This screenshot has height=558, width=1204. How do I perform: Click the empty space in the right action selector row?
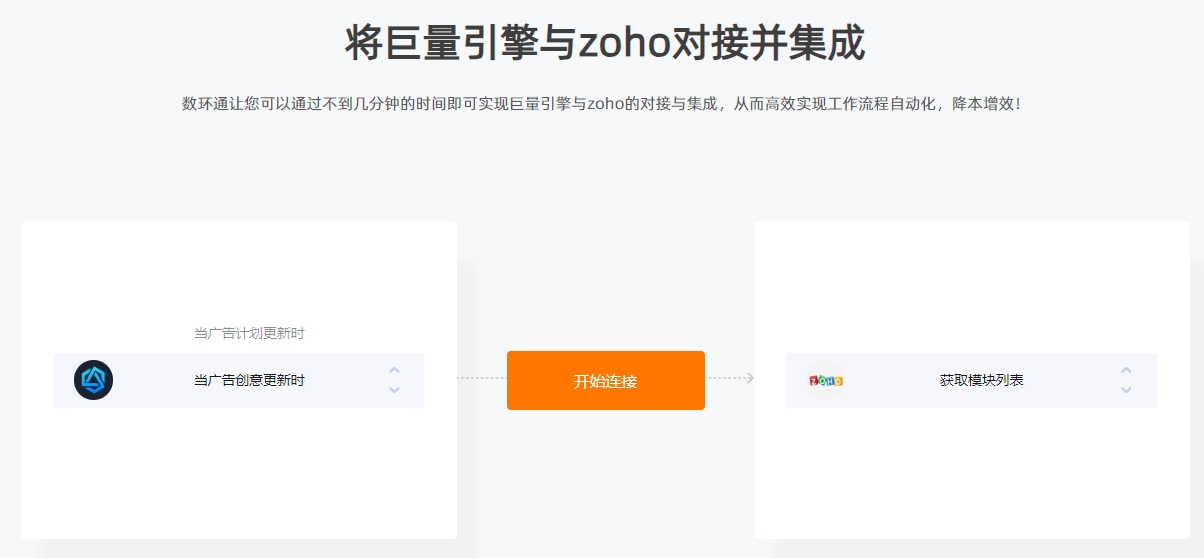pyautogui.click(x=1070, y=380)
